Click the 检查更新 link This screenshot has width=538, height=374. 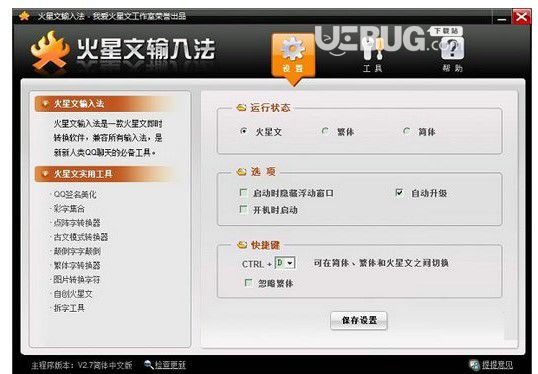170,365
